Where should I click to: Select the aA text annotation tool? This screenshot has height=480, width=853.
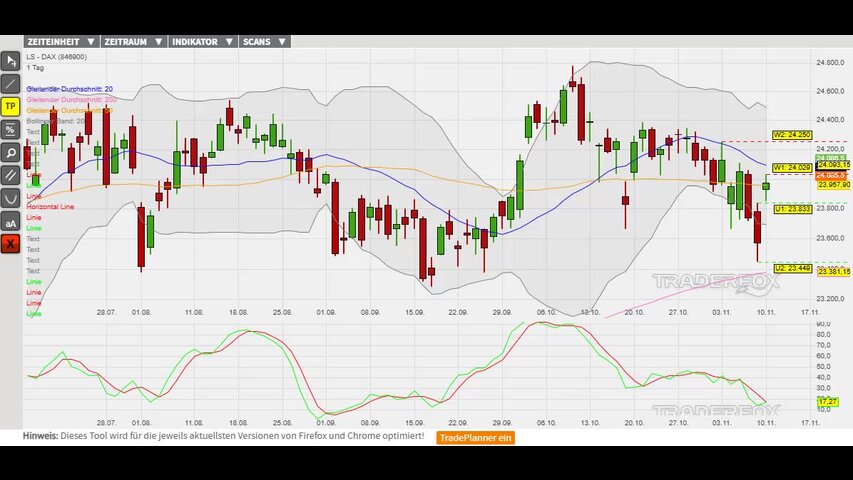(10, 221)
